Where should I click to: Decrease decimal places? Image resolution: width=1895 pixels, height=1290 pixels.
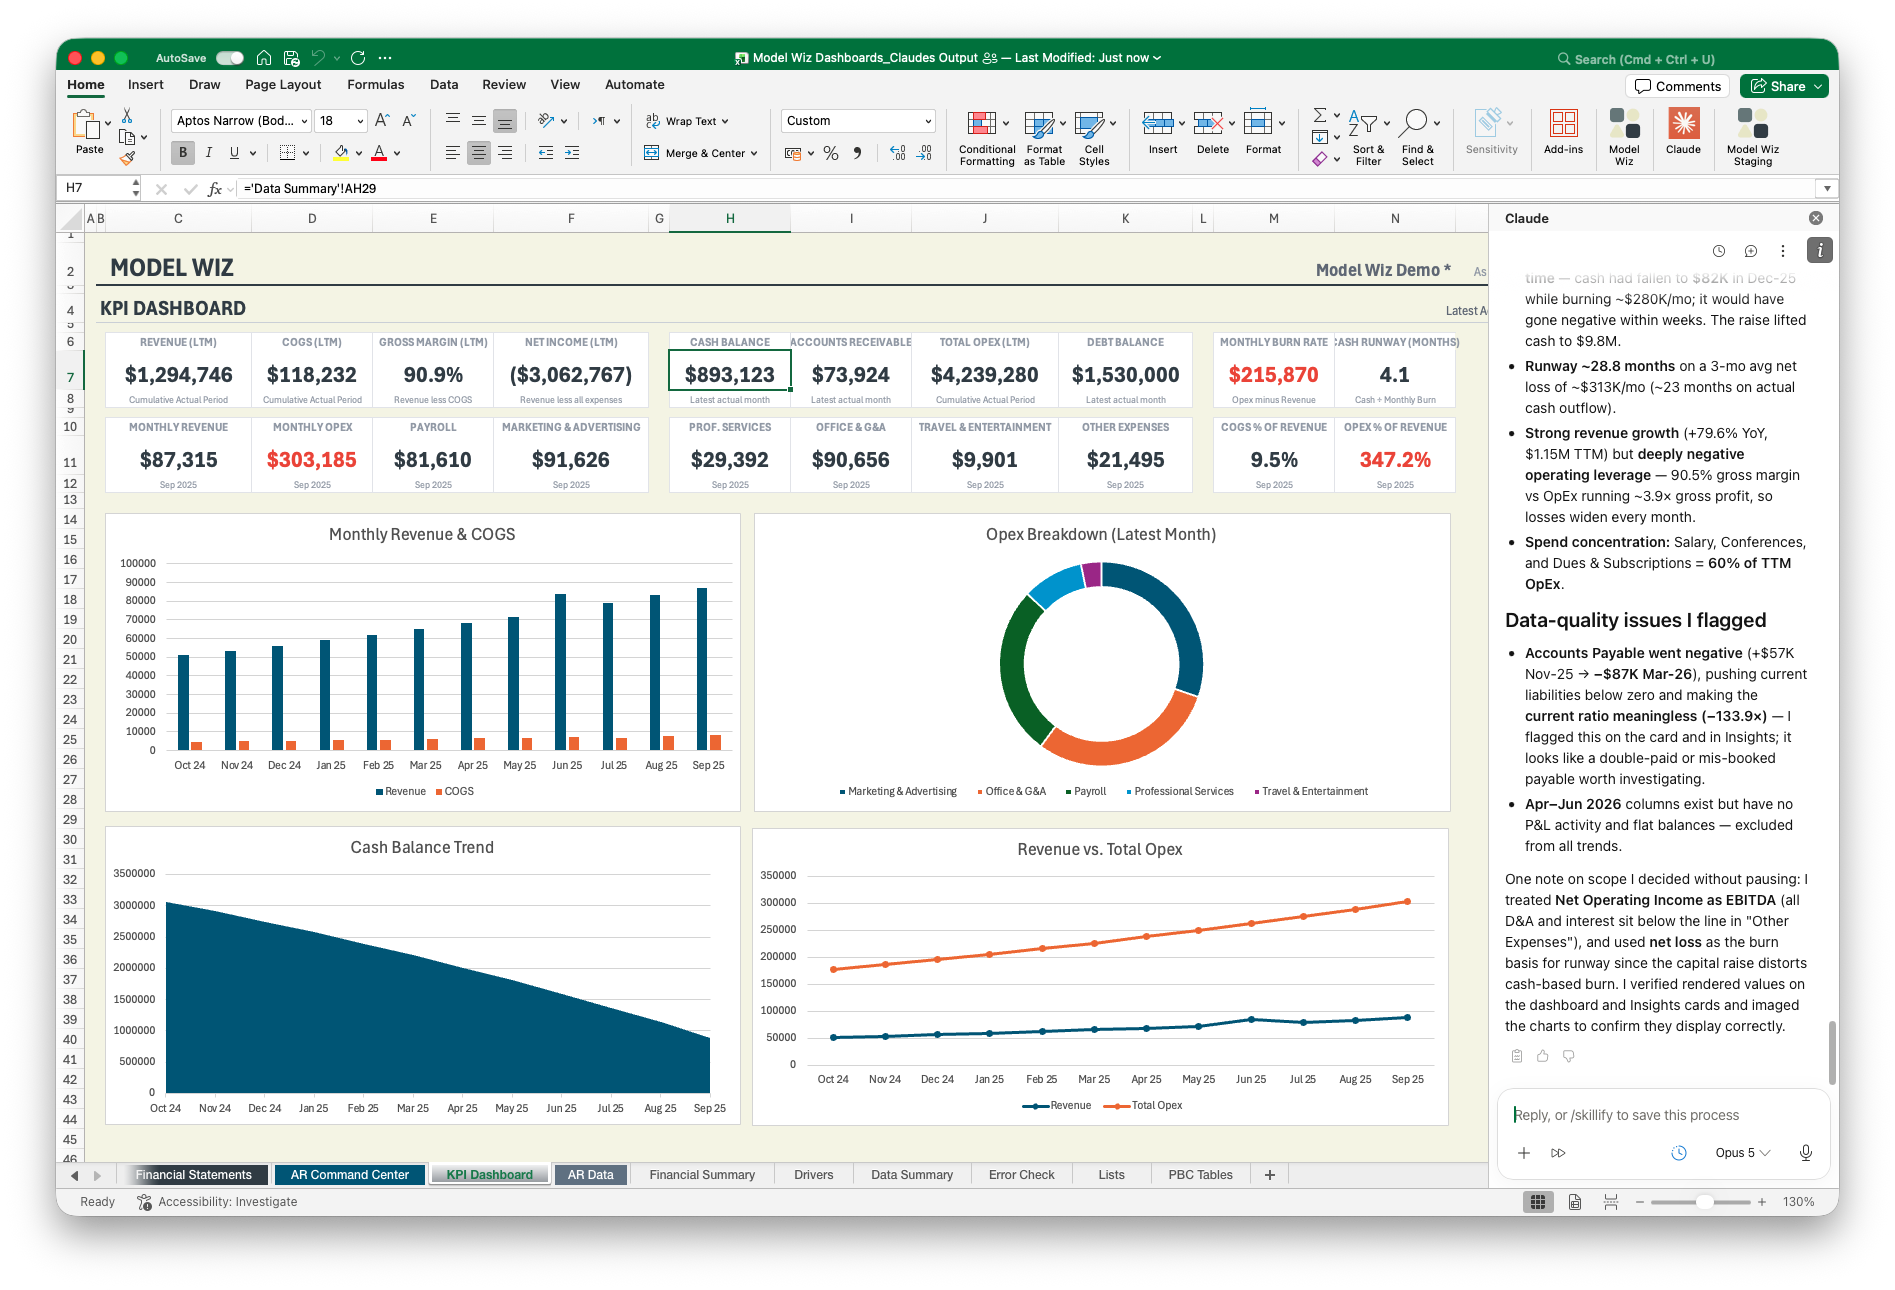click(925, 153)
